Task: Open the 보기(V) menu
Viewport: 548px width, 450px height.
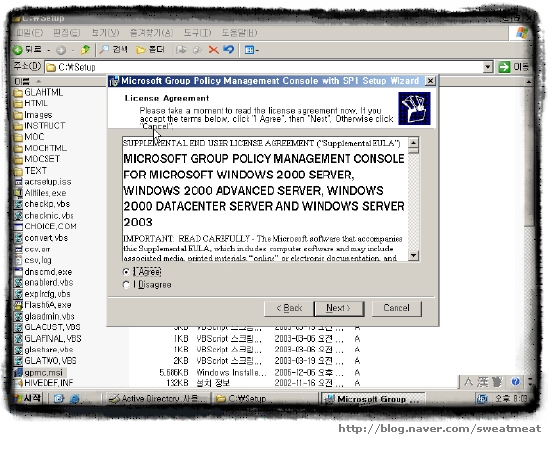Action: [105, 33]
